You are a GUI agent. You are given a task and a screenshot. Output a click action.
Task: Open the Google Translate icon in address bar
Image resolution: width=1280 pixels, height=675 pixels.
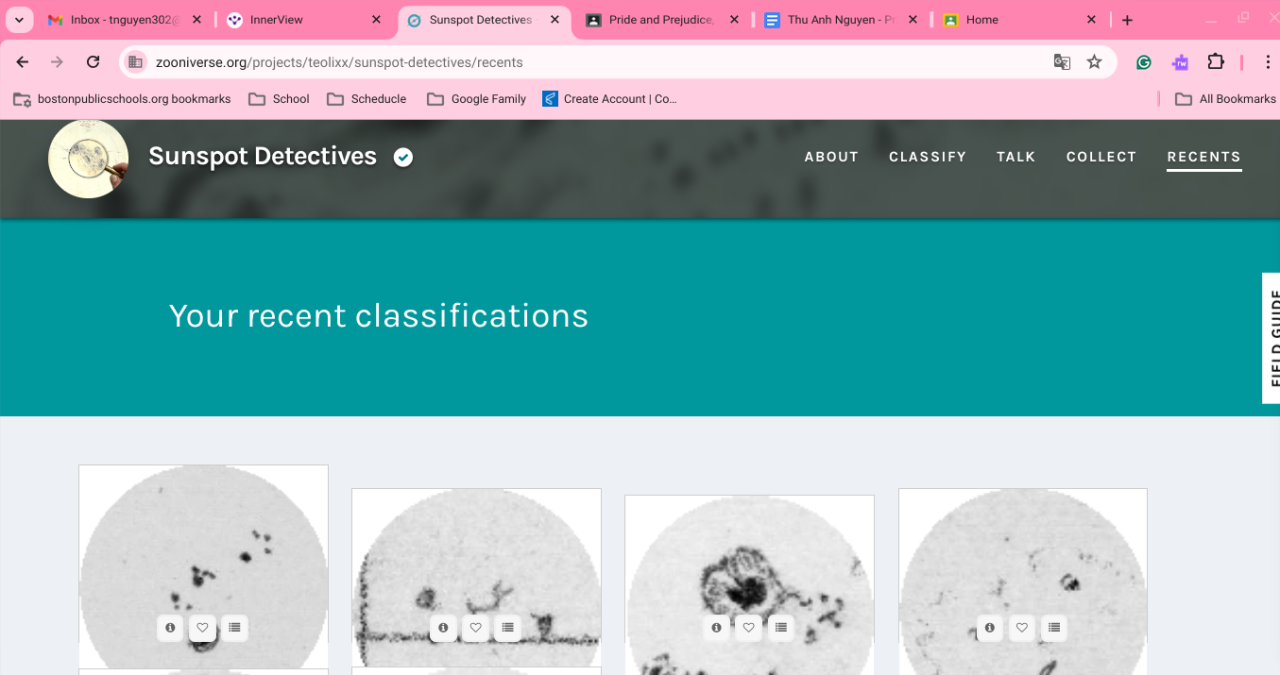click(1062, 62)
